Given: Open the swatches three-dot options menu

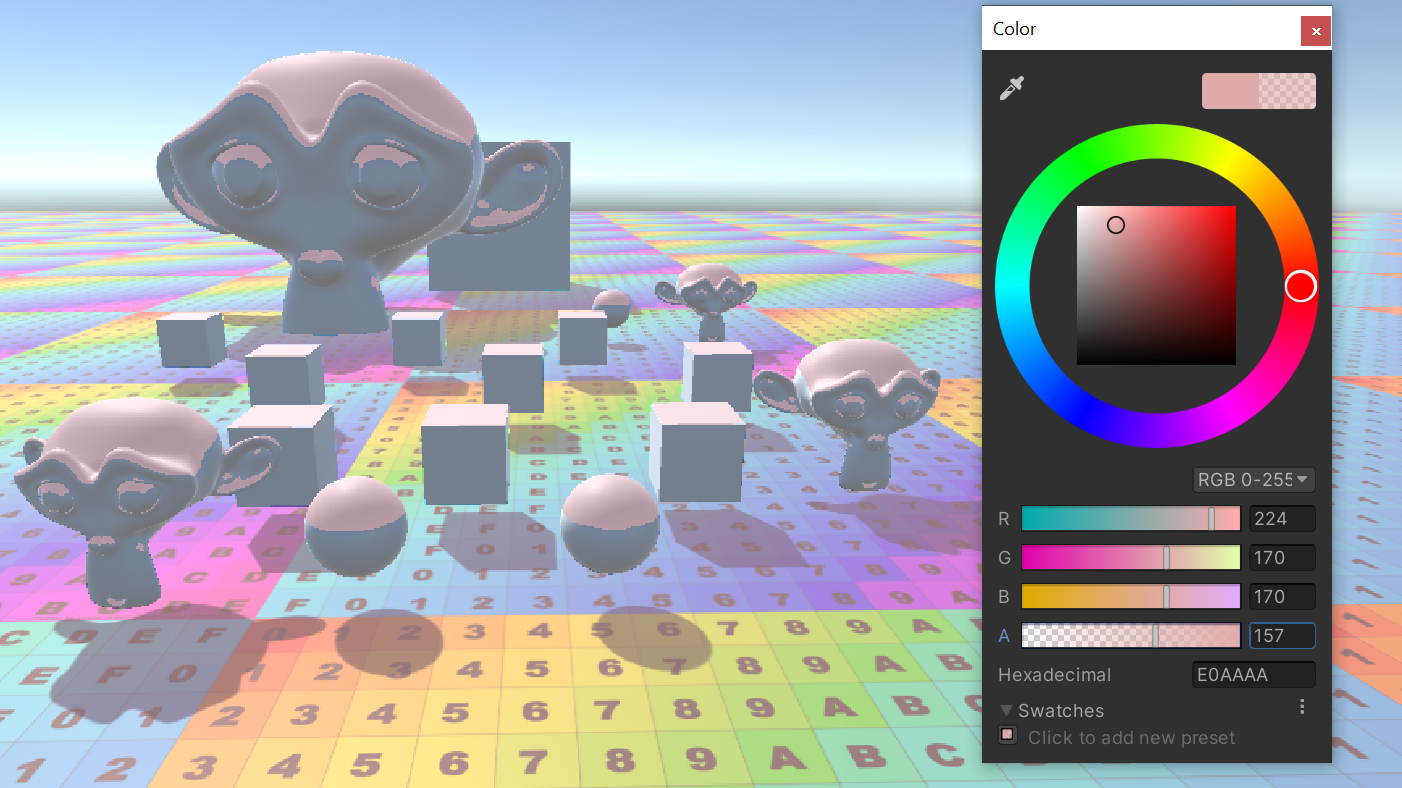Looking at the screenshot, I should [1302, 707].
